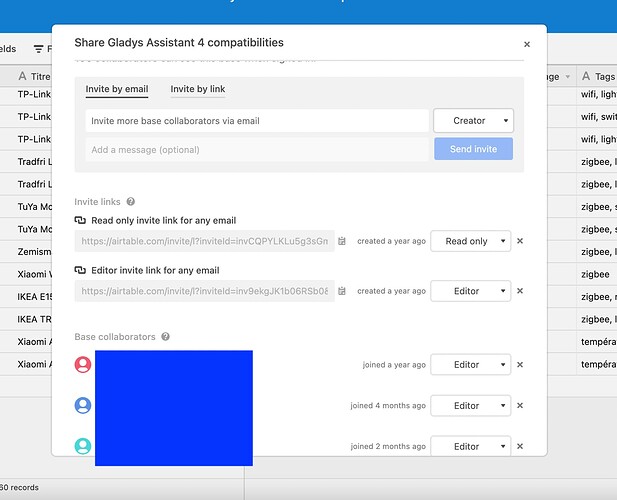Open the Read only permission dropdown
The height and width of the screenshot is (500, 617).
(471, 241)
